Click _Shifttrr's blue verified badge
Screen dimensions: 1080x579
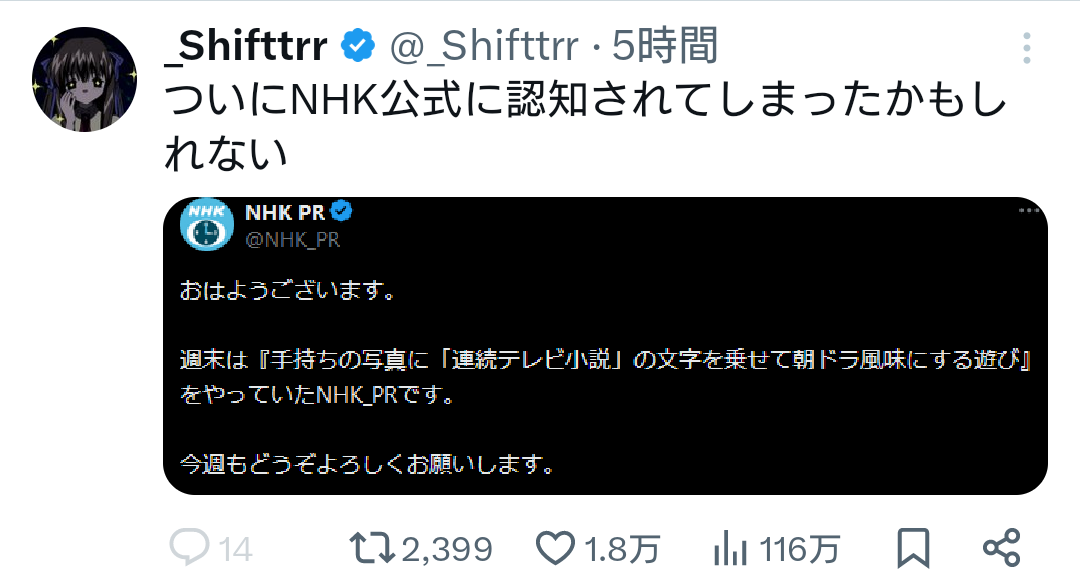point(357,46)
